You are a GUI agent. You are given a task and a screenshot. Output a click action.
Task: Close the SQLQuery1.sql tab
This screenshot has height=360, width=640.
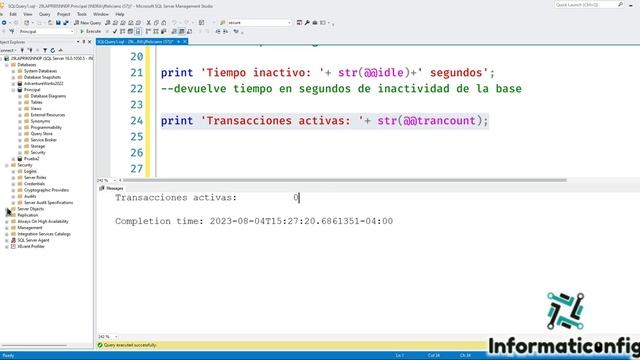(x=184, y=42)
